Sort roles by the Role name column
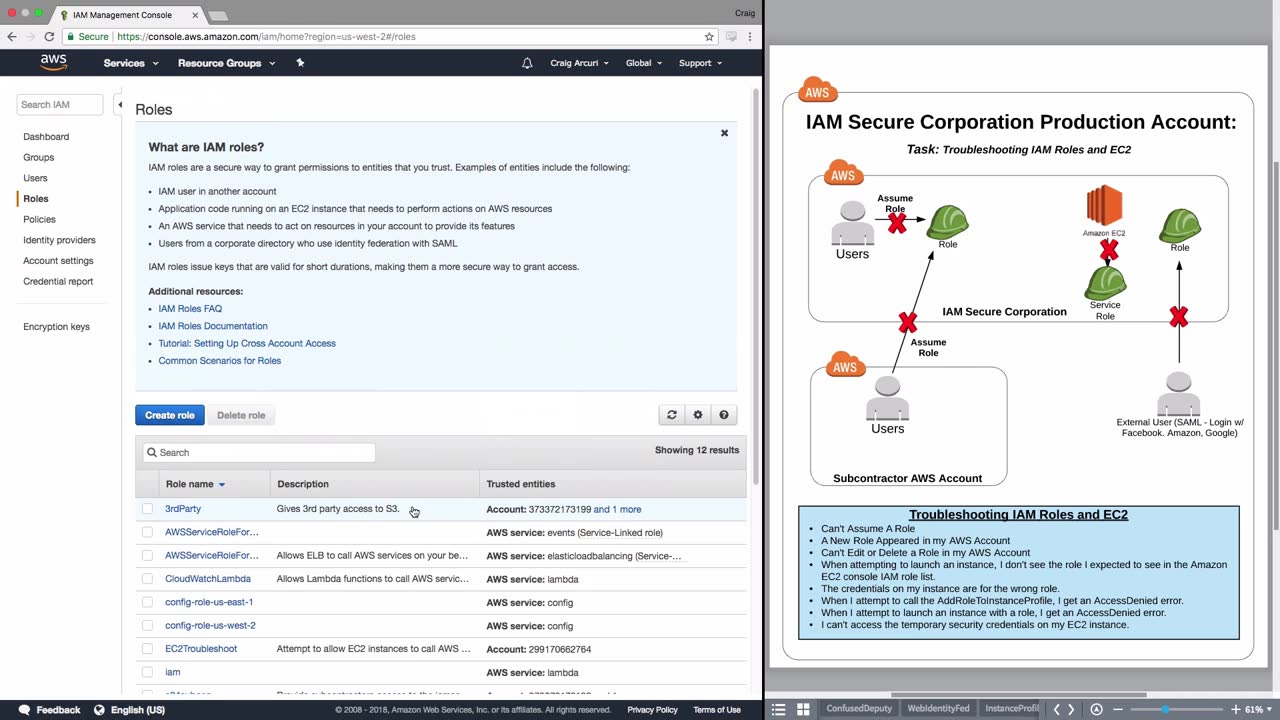 tap(195, 484)
